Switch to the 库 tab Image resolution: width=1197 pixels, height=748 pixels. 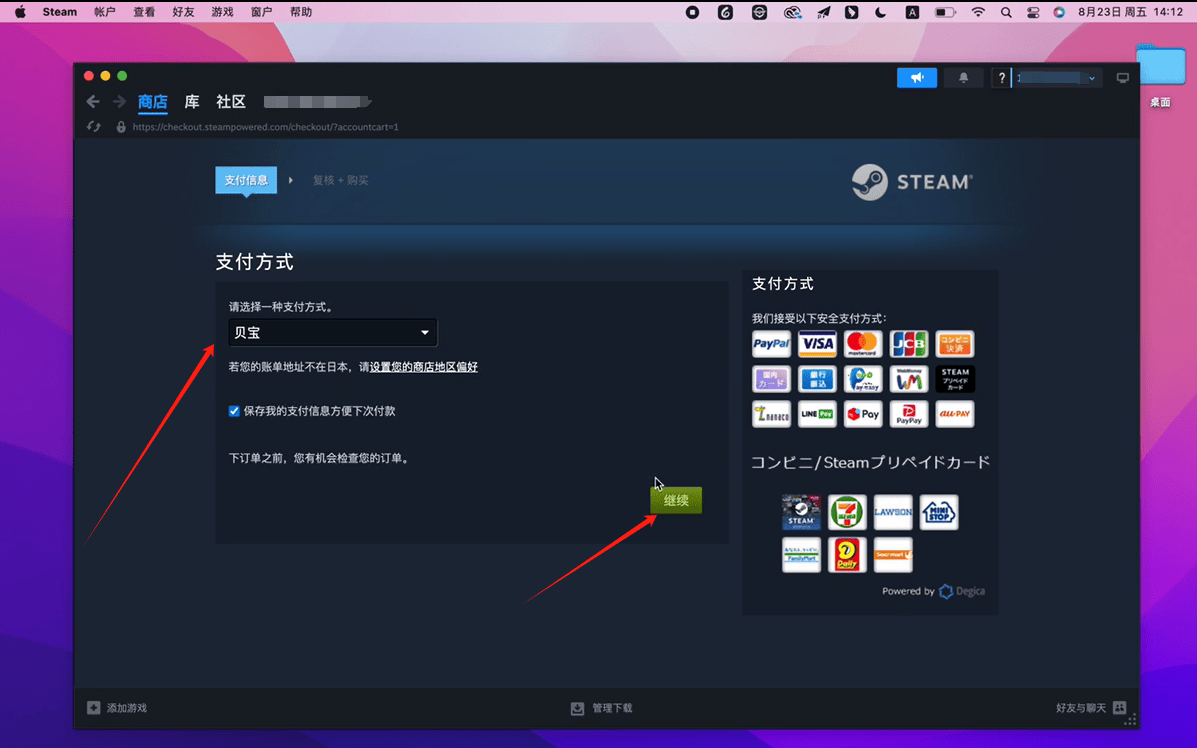point(192,102)
